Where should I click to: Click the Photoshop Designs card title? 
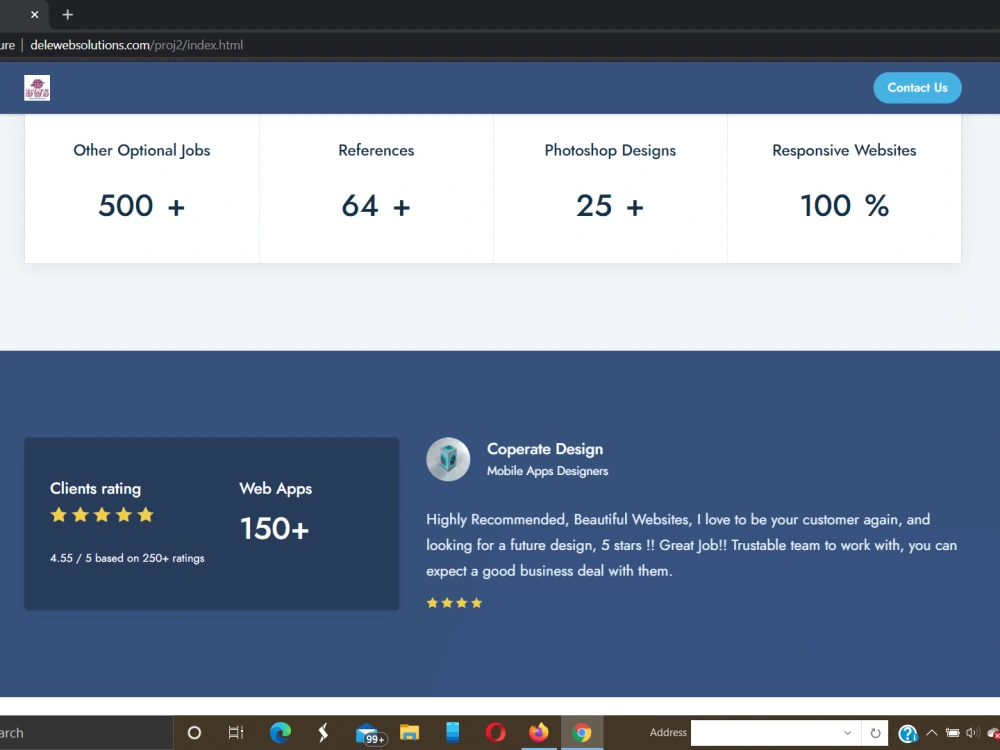click(x=610, y=151)
